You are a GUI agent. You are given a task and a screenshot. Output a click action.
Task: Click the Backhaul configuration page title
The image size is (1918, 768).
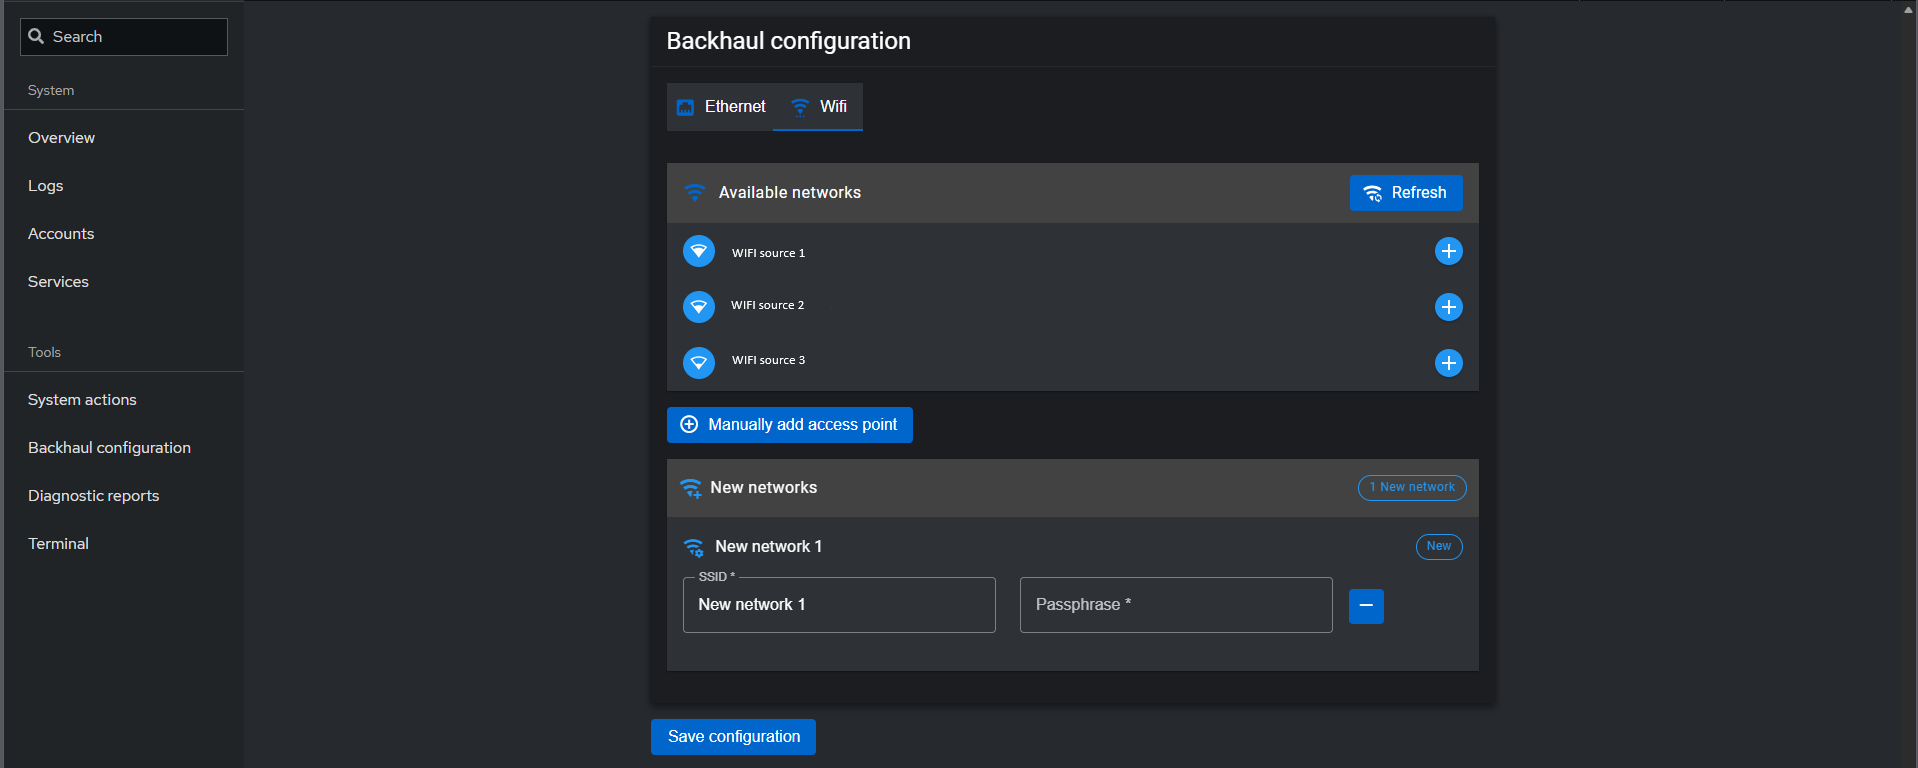click(x=789, y=41)
